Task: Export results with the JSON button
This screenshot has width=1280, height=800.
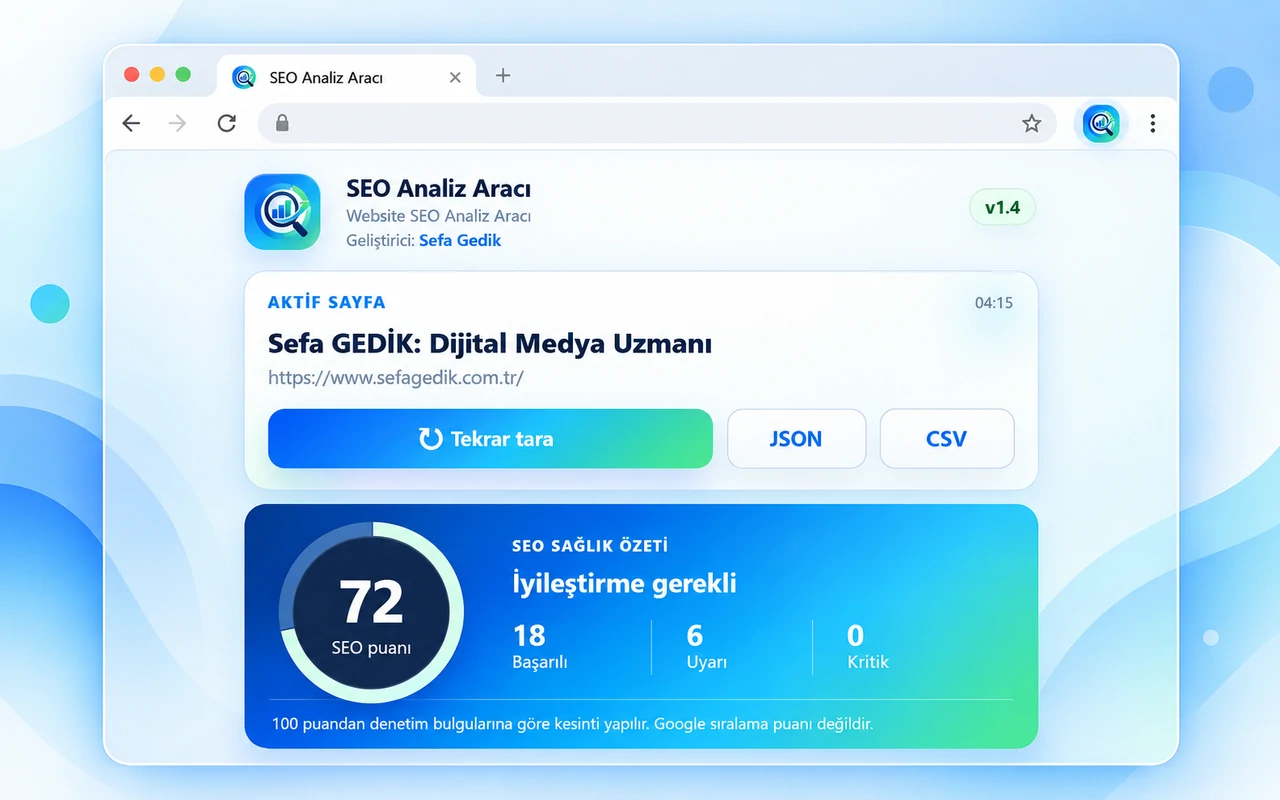Action: pyautogui.click(x=796, y=439)
